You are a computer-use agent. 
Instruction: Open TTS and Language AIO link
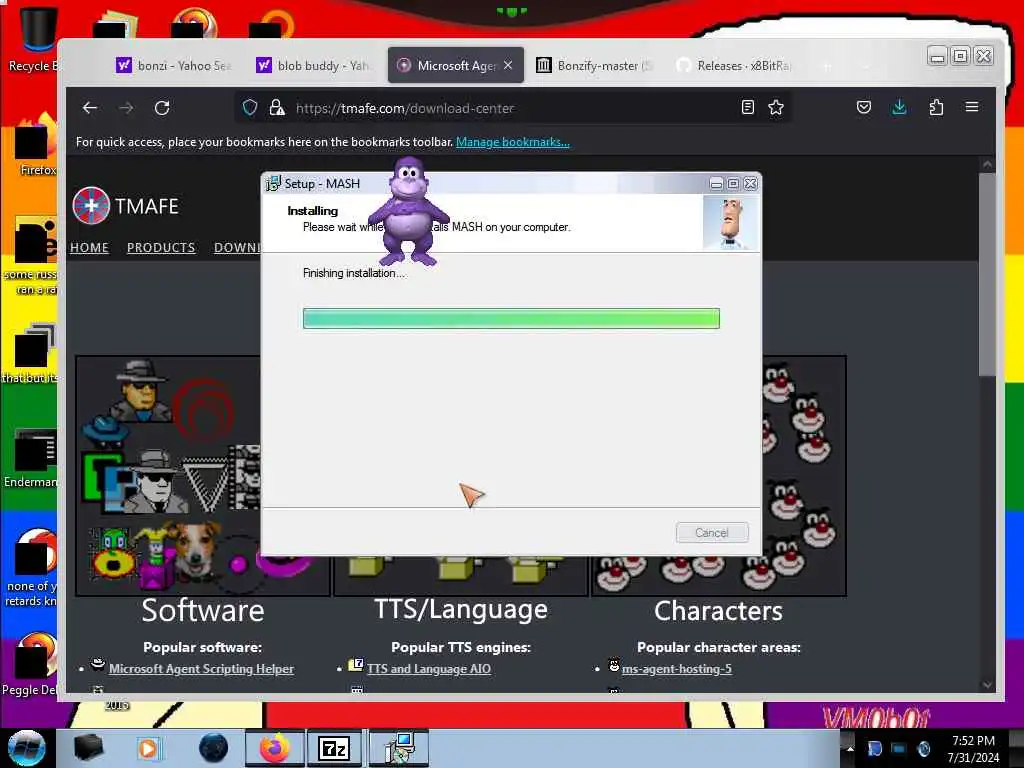pyautogui.click(x=428, y=669)
